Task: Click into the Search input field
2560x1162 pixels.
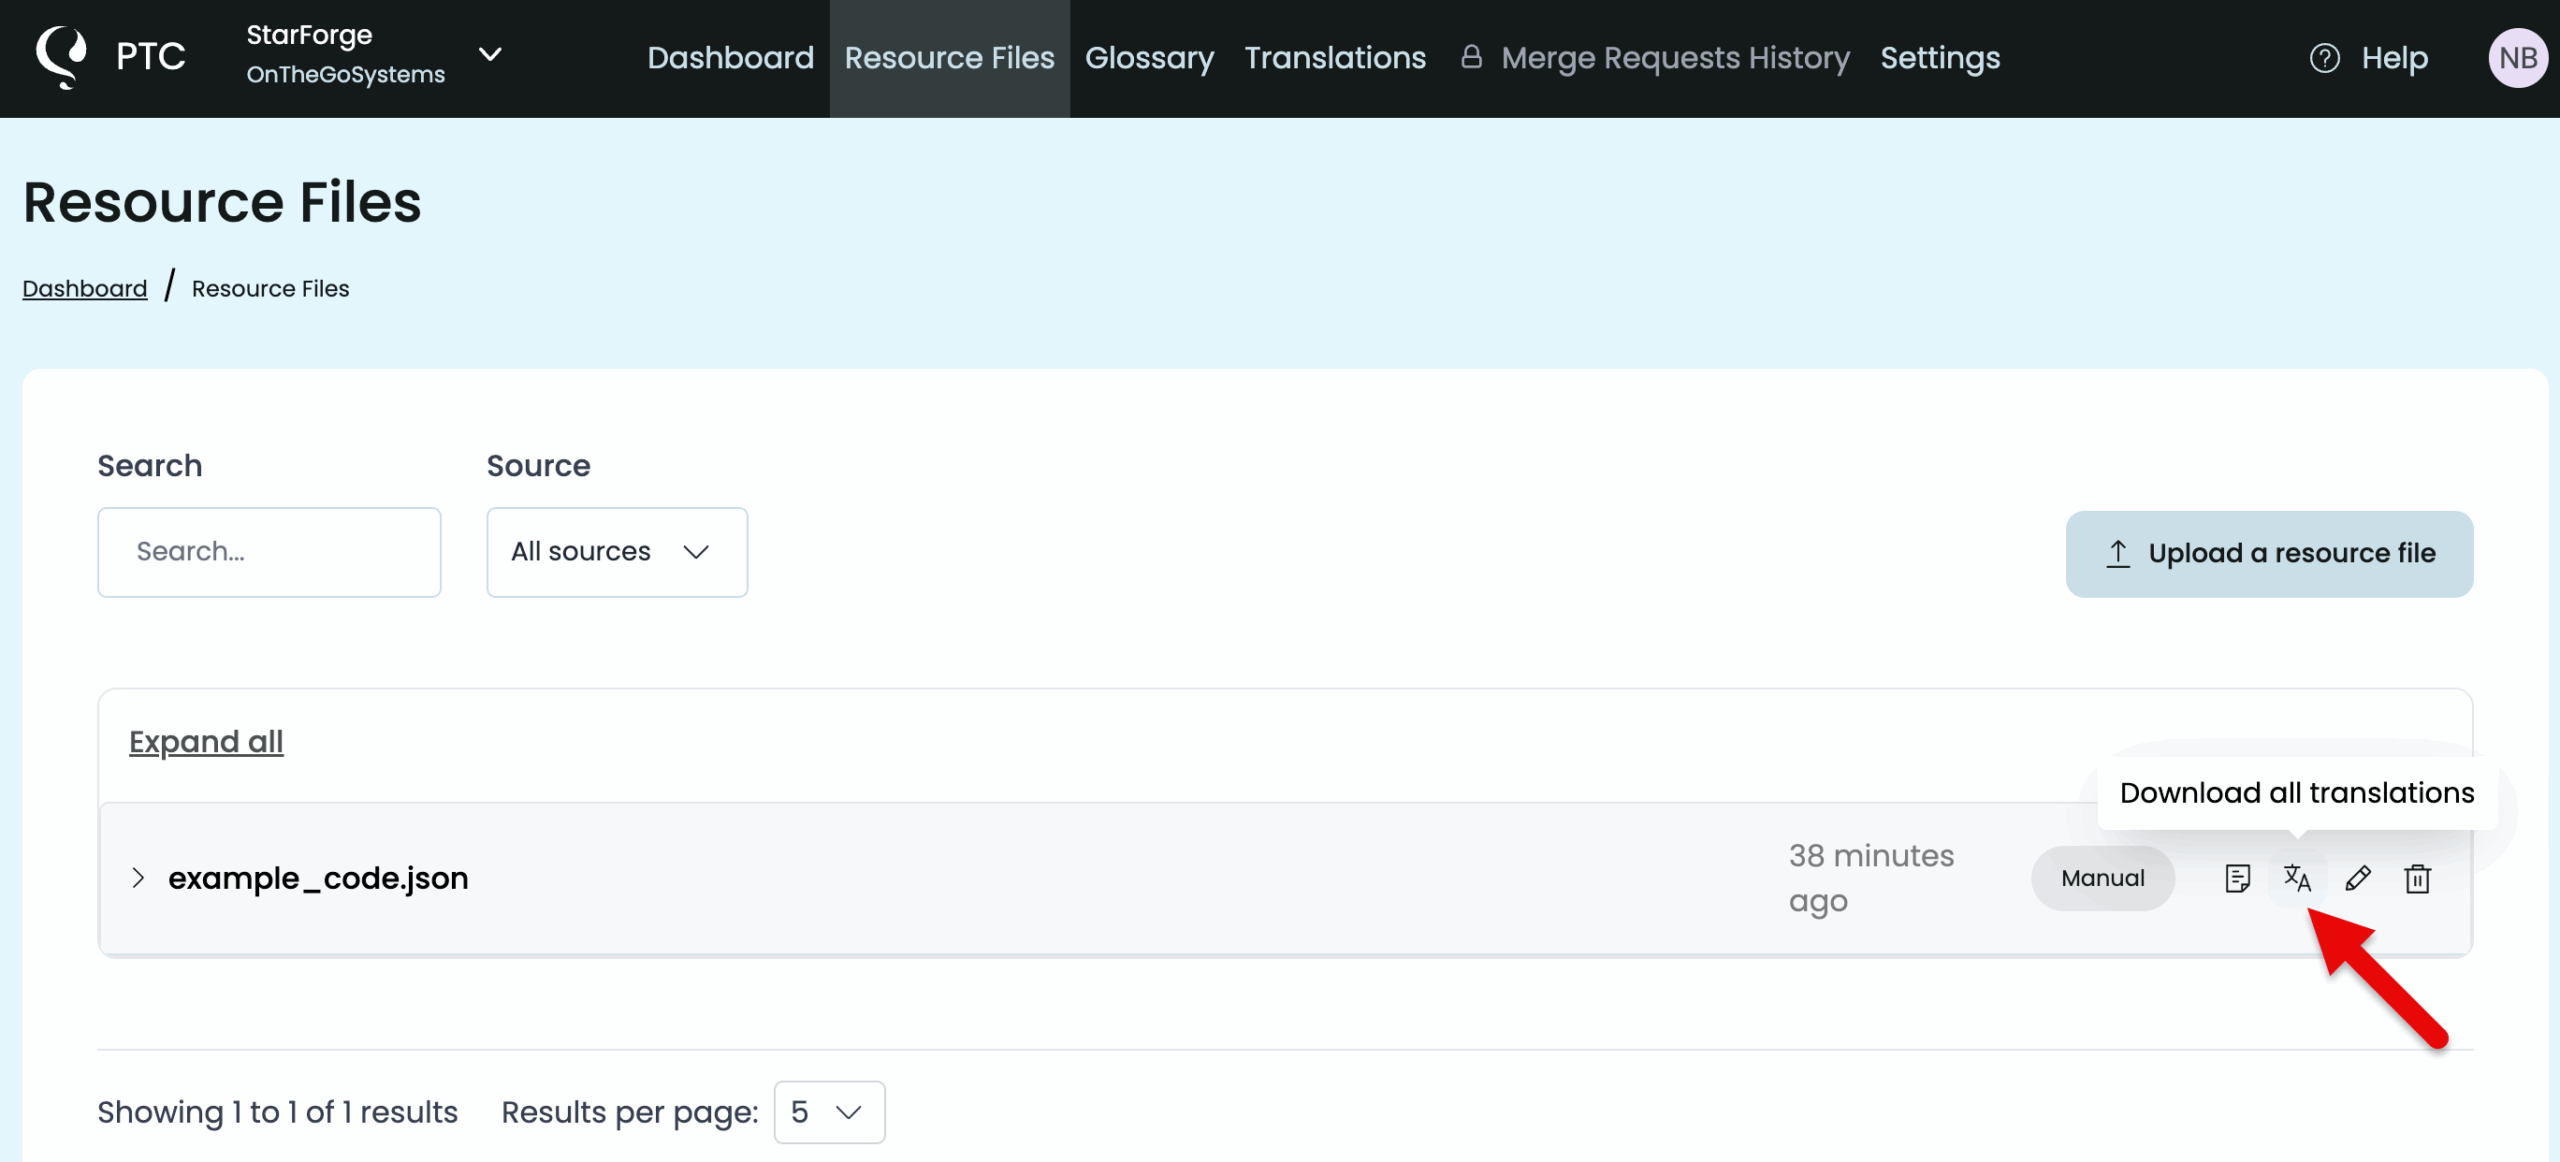Action: click(x=268, y=552)
